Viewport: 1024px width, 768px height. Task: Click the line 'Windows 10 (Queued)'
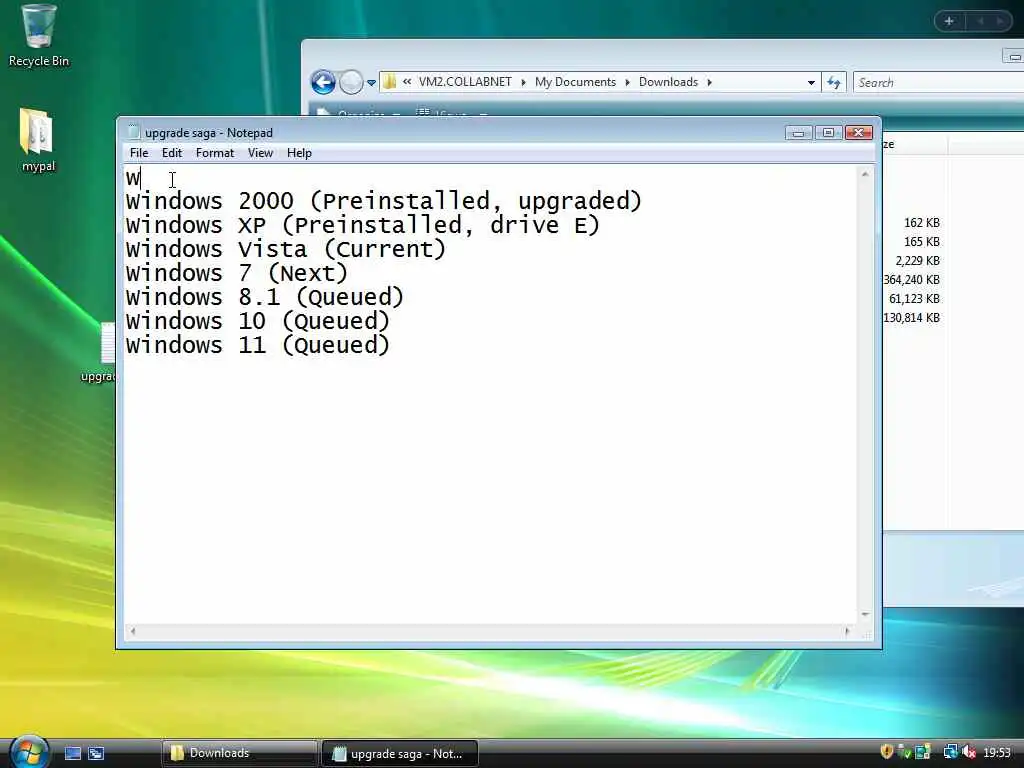pyautogui.click(x=257, y=321)
